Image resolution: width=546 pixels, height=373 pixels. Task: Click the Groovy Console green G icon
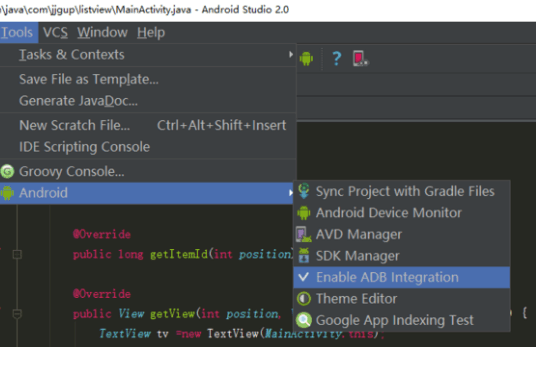[7, 171]
